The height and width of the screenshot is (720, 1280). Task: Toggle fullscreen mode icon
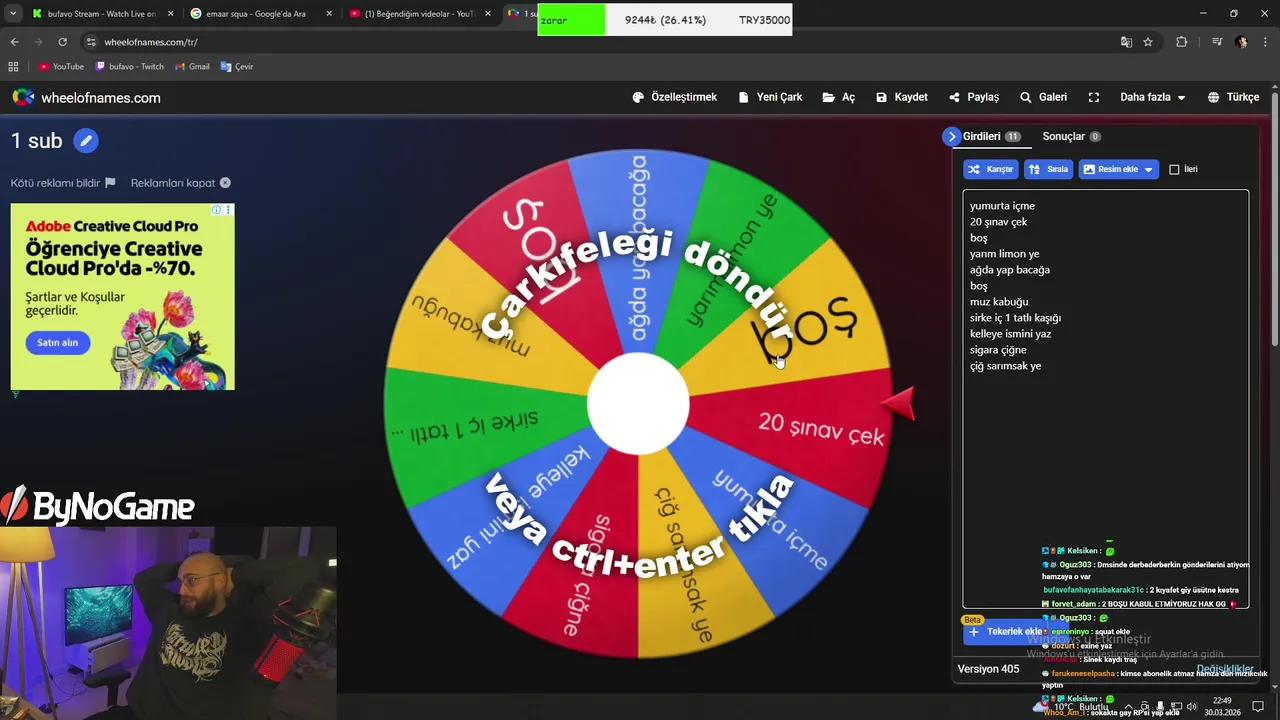[x=1094, y=97]
